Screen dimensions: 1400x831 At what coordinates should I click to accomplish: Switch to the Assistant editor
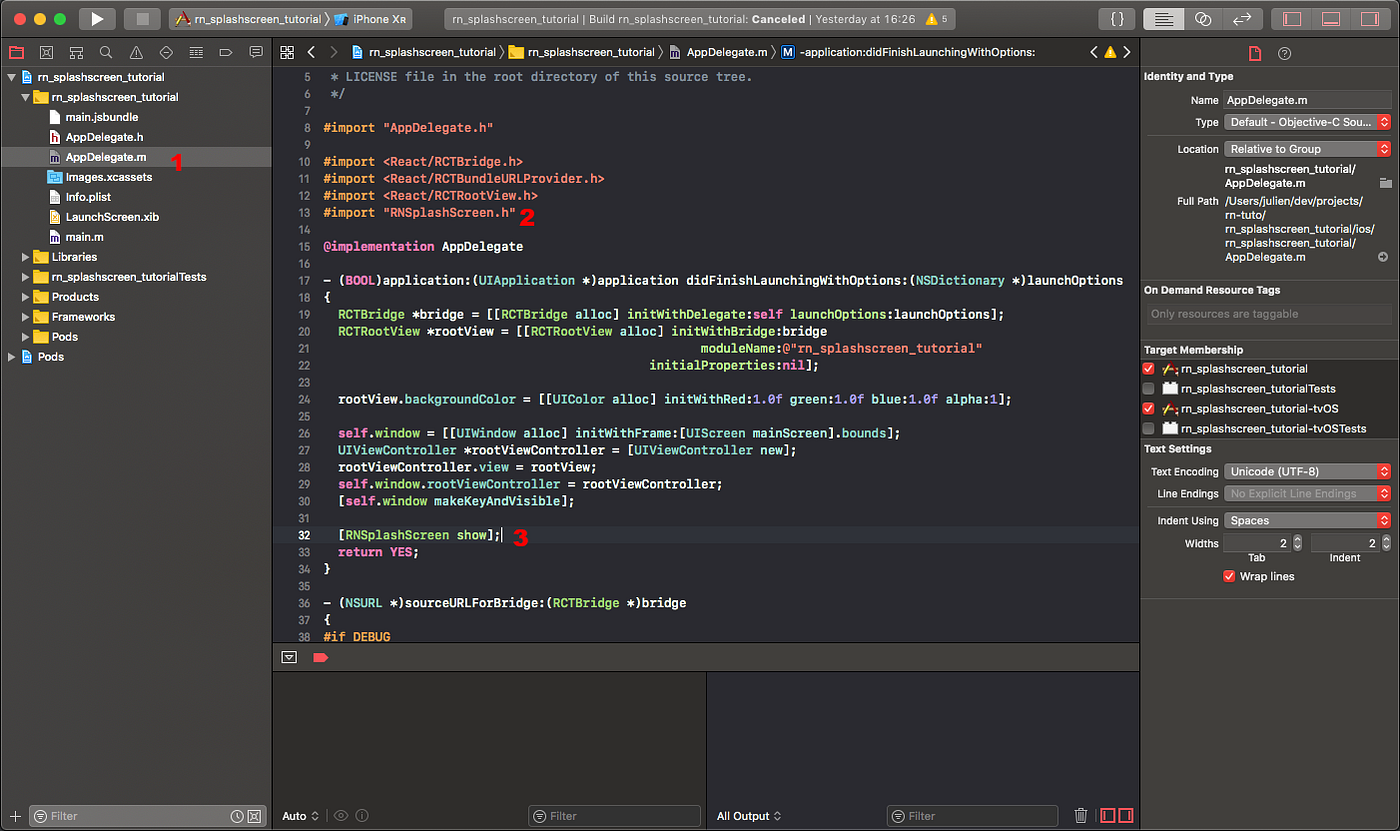tap(1203, 19)
